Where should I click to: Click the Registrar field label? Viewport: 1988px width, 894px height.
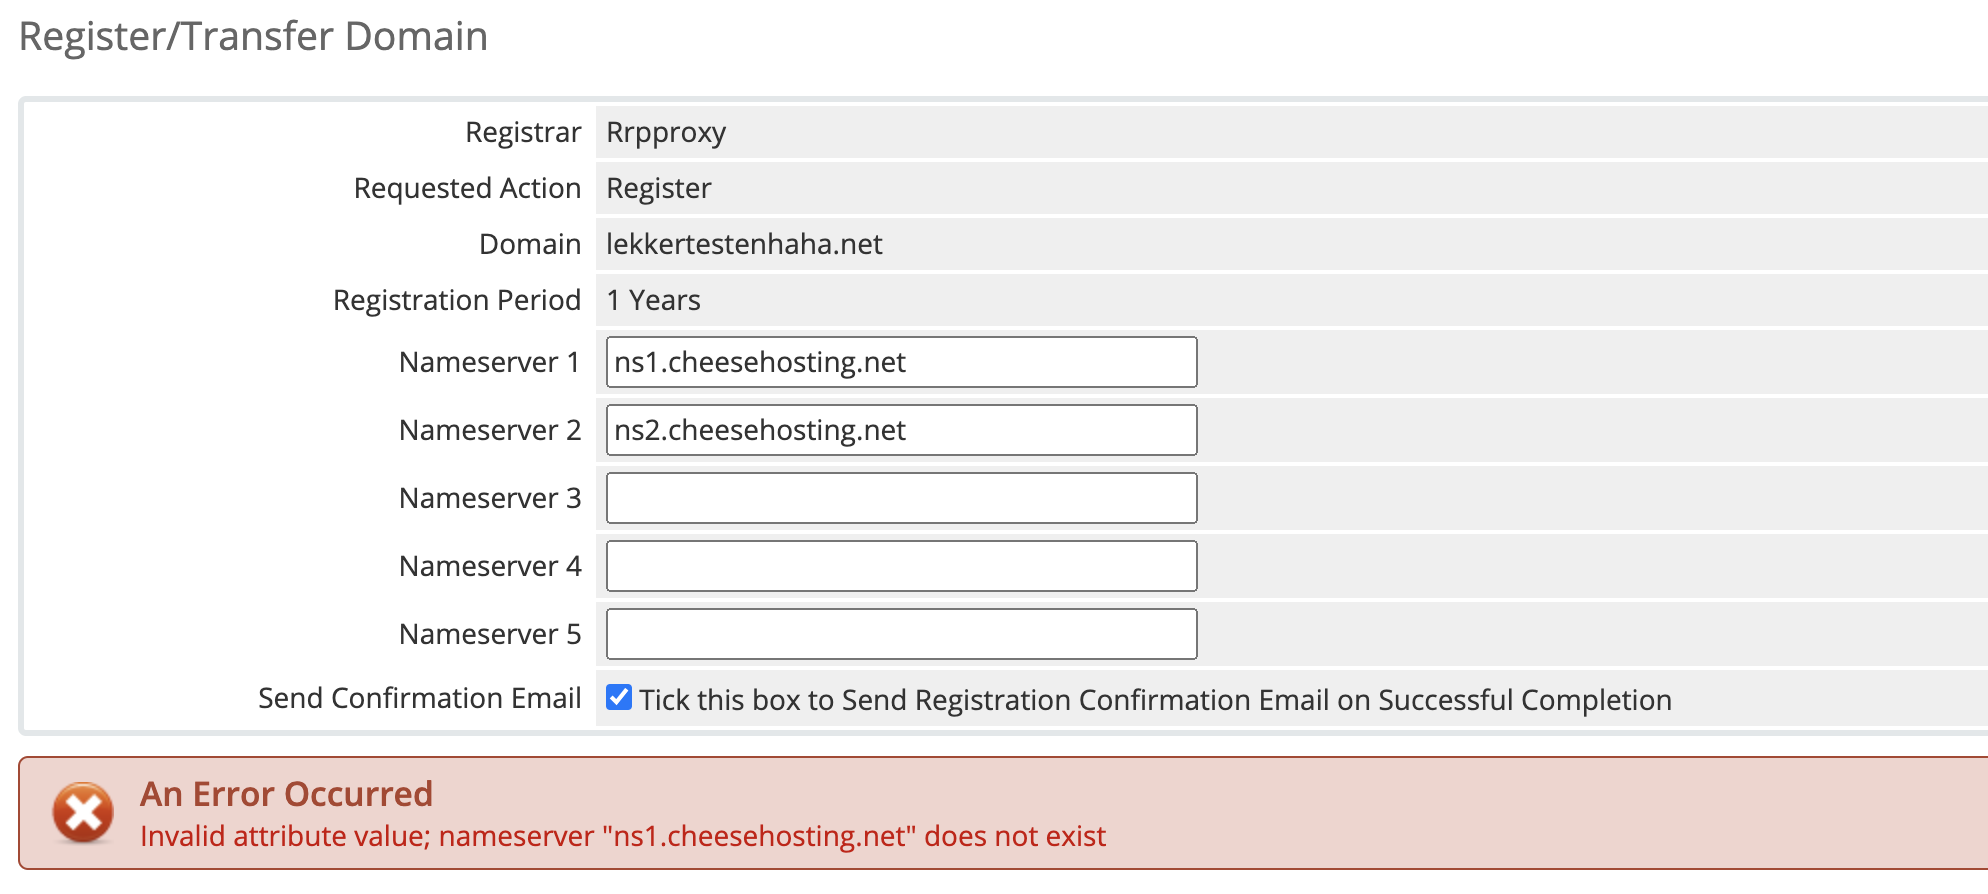tap(522, 132)
